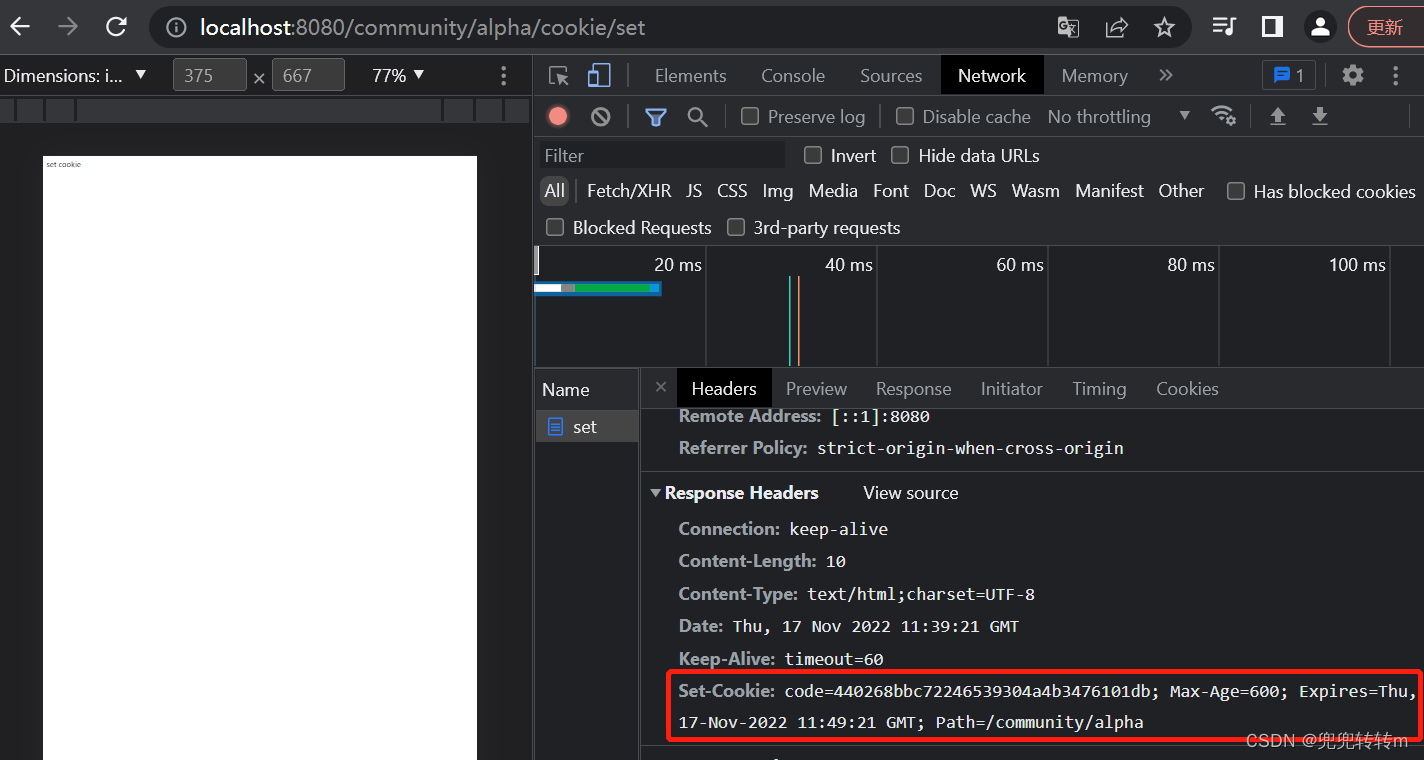Click the record network log button
The image size is (1424, 760).
pos(558,117)
